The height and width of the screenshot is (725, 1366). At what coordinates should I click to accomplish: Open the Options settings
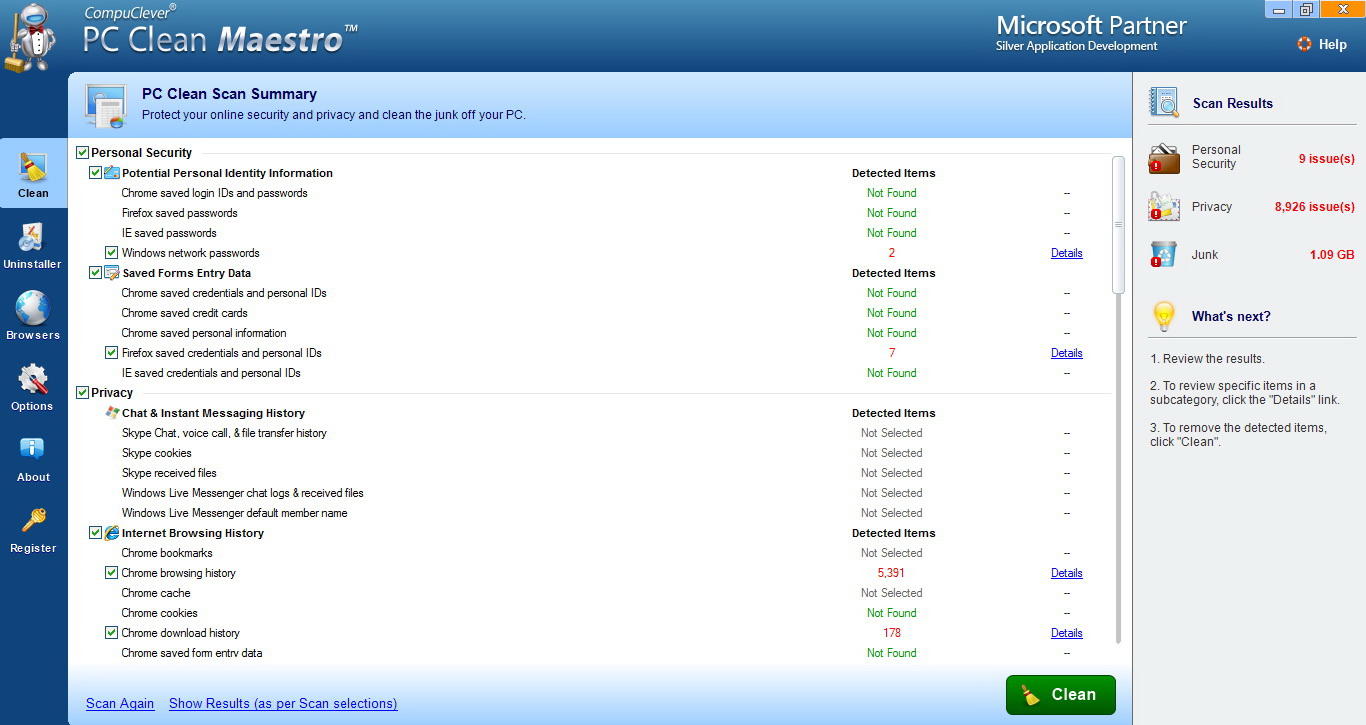pyautogui.click(x=33, y=387)
